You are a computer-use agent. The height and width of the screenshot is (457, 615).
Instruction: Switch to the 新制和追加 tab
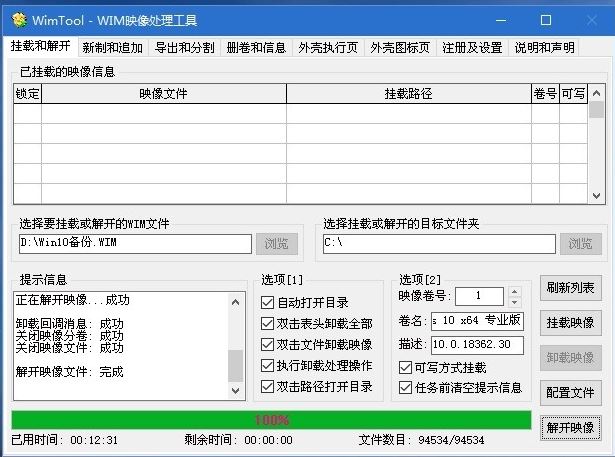pos(112,47)
